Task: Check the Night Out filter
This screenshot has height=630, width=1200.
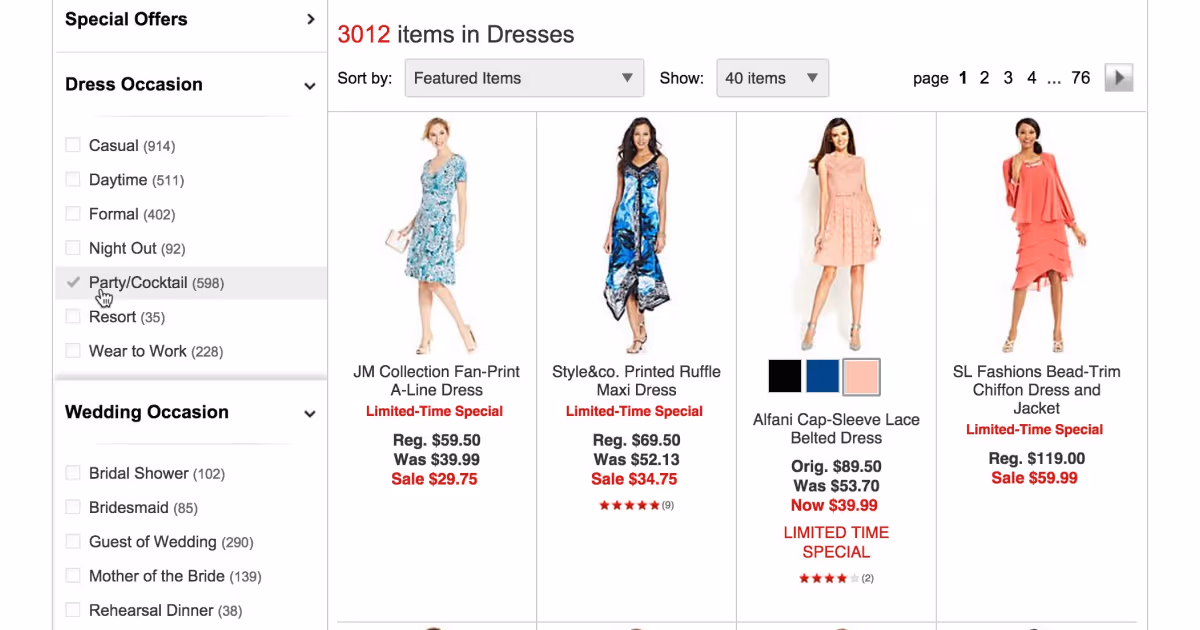Action: (73, 247)
